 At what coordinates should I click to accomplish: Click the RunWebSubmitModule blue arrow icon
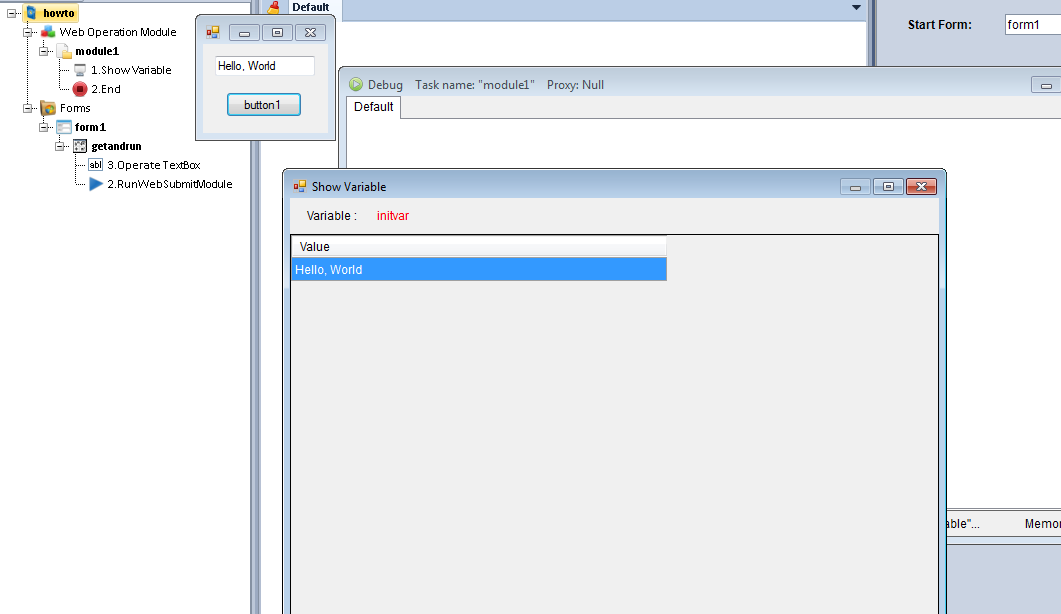[x=96, y=184]
